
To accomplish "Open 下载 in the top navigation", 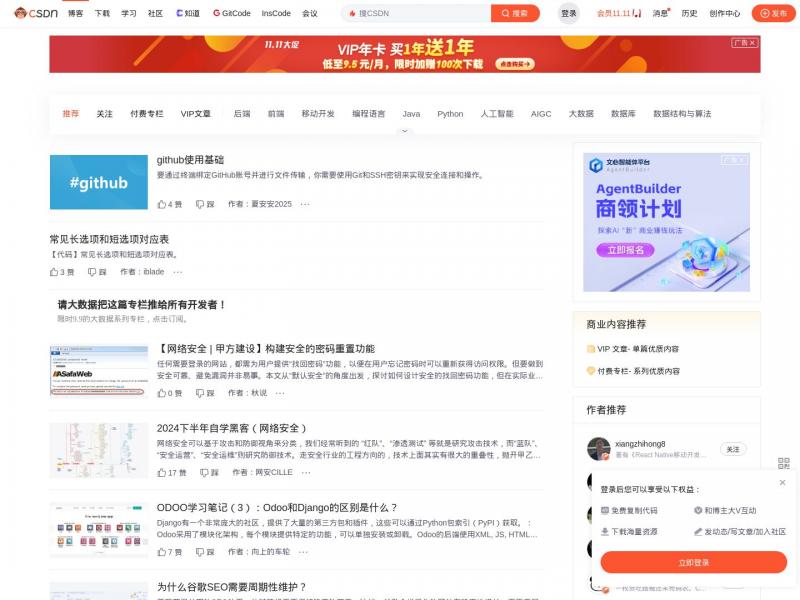I will tap(102, 13).
